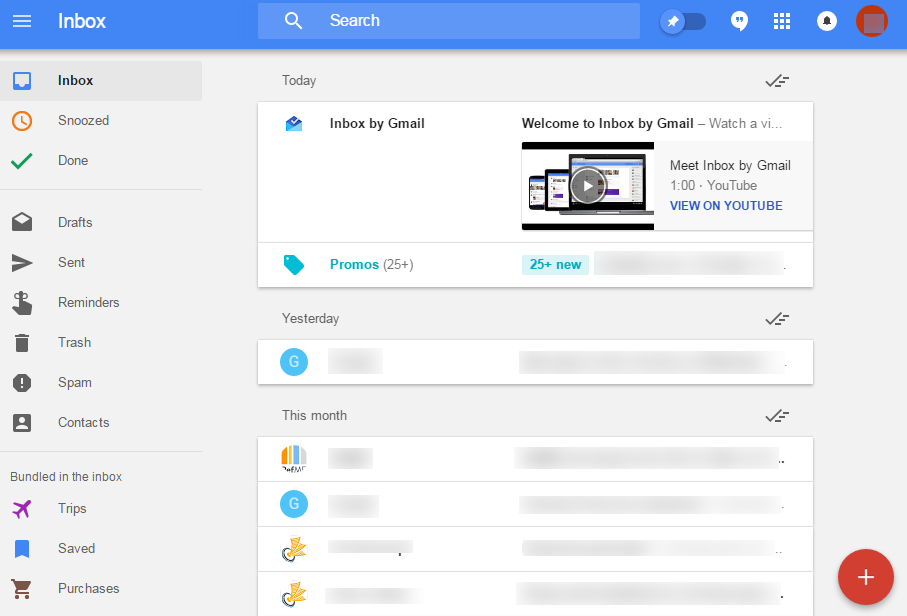Open the hamburger main menu
Image resolution: width=907 pixels, height=616 pixels.
coord(21,21)
